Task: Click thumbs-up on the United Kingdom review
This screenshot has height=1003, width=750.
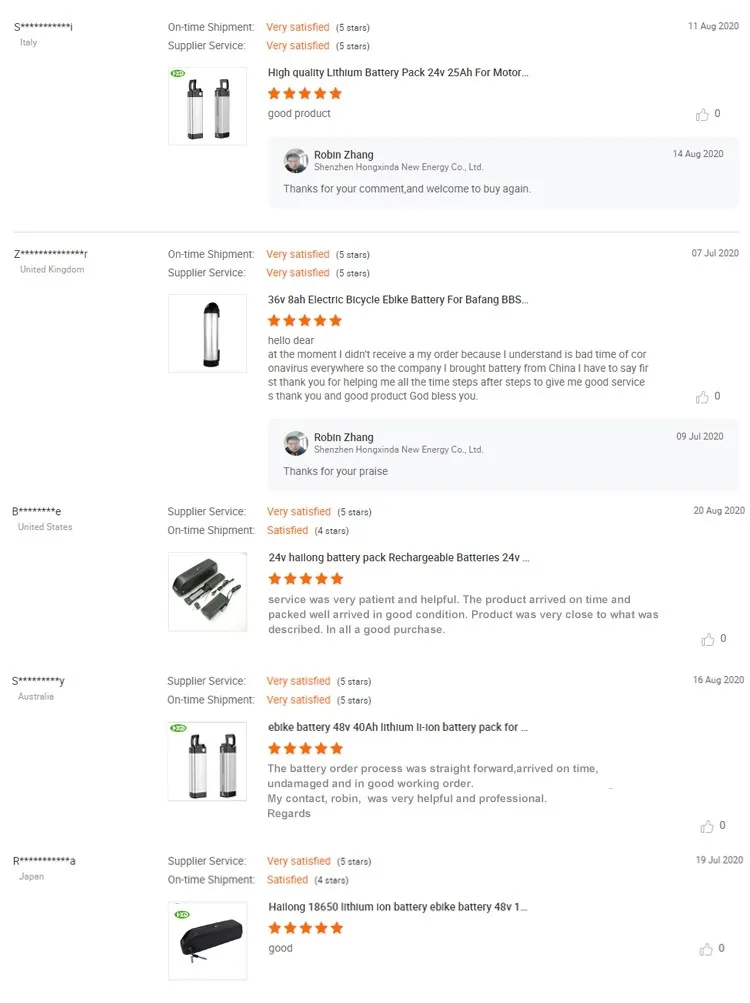Action: [x=702, y=397]
